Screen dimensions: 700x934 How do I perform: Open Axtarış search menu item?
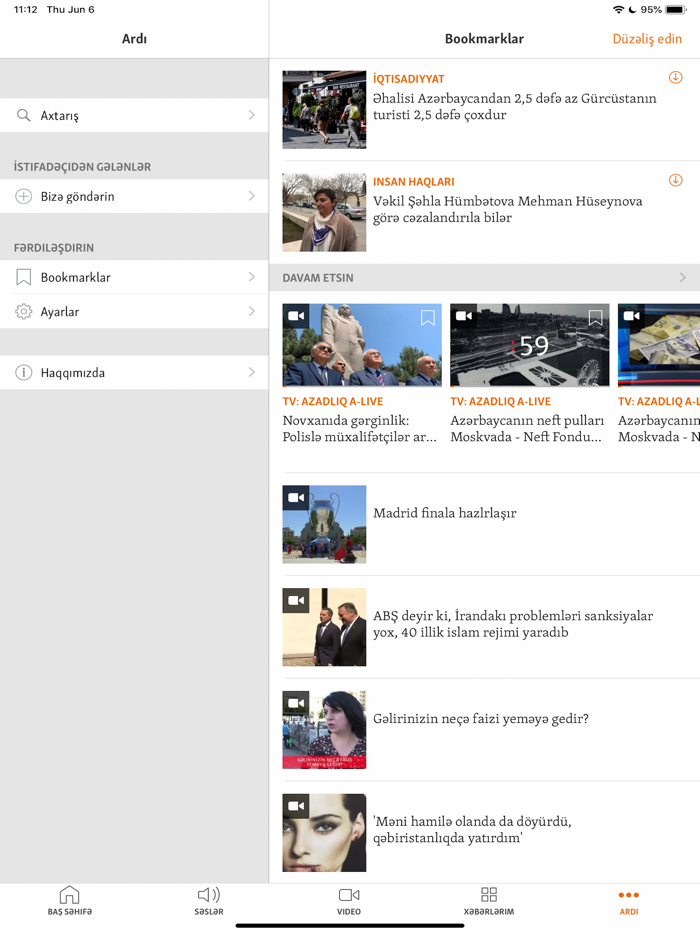click(x=134, y=115)
